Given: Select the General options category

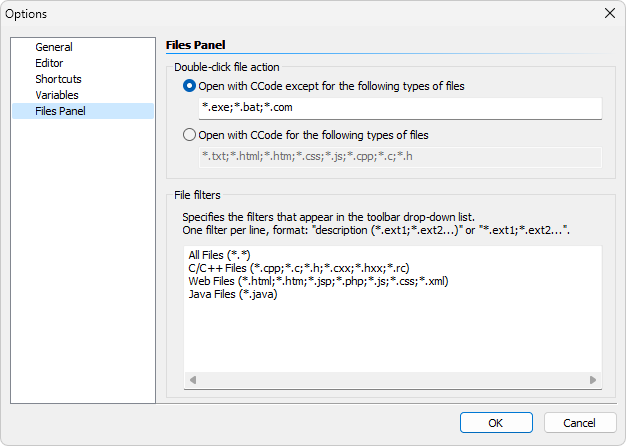Looking at the screenshot, I should coord(54,47).
